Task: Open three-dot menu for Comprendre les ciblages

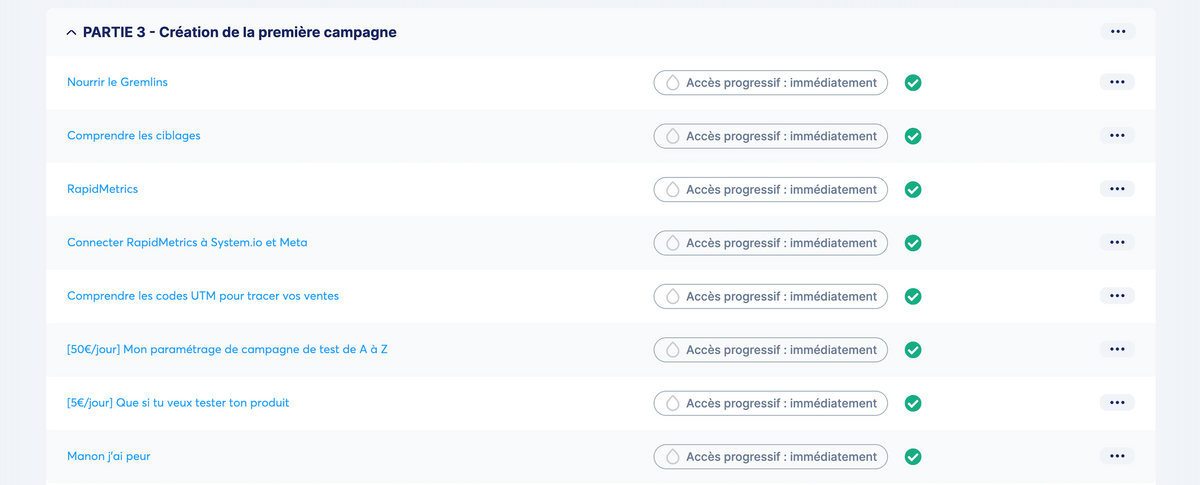Action: pos(1117,135)
